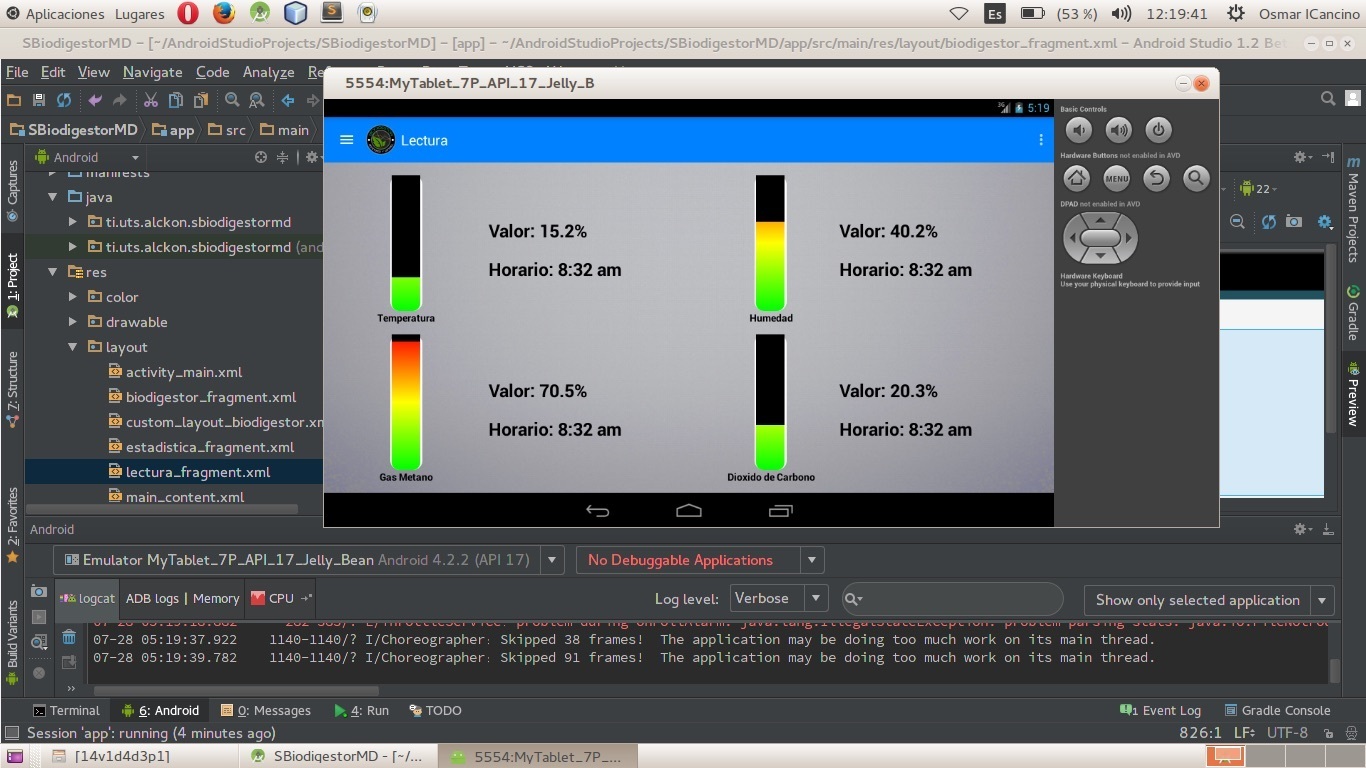
Task: Raise the volume using the emulator volume-up button
Action: (x=1118, y=129)
